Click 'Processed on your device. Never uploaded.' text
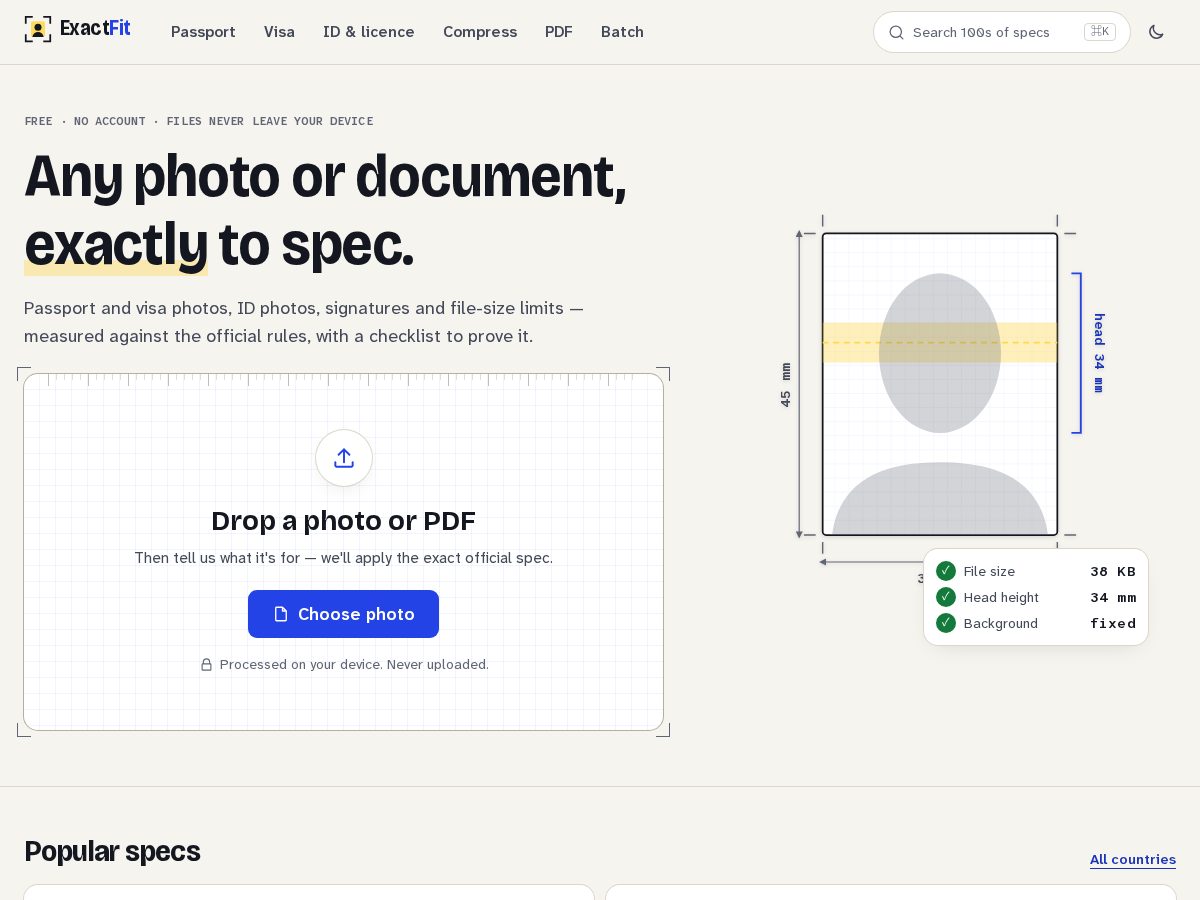 354,664
